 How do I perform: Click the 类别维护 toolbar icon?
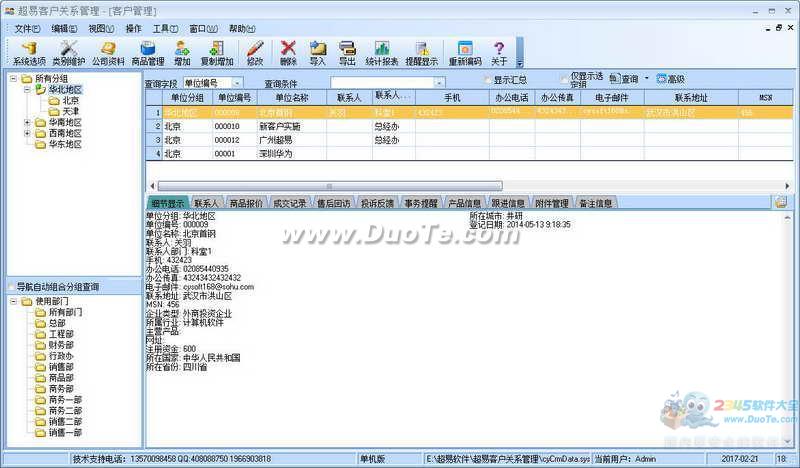coord(68,52)
